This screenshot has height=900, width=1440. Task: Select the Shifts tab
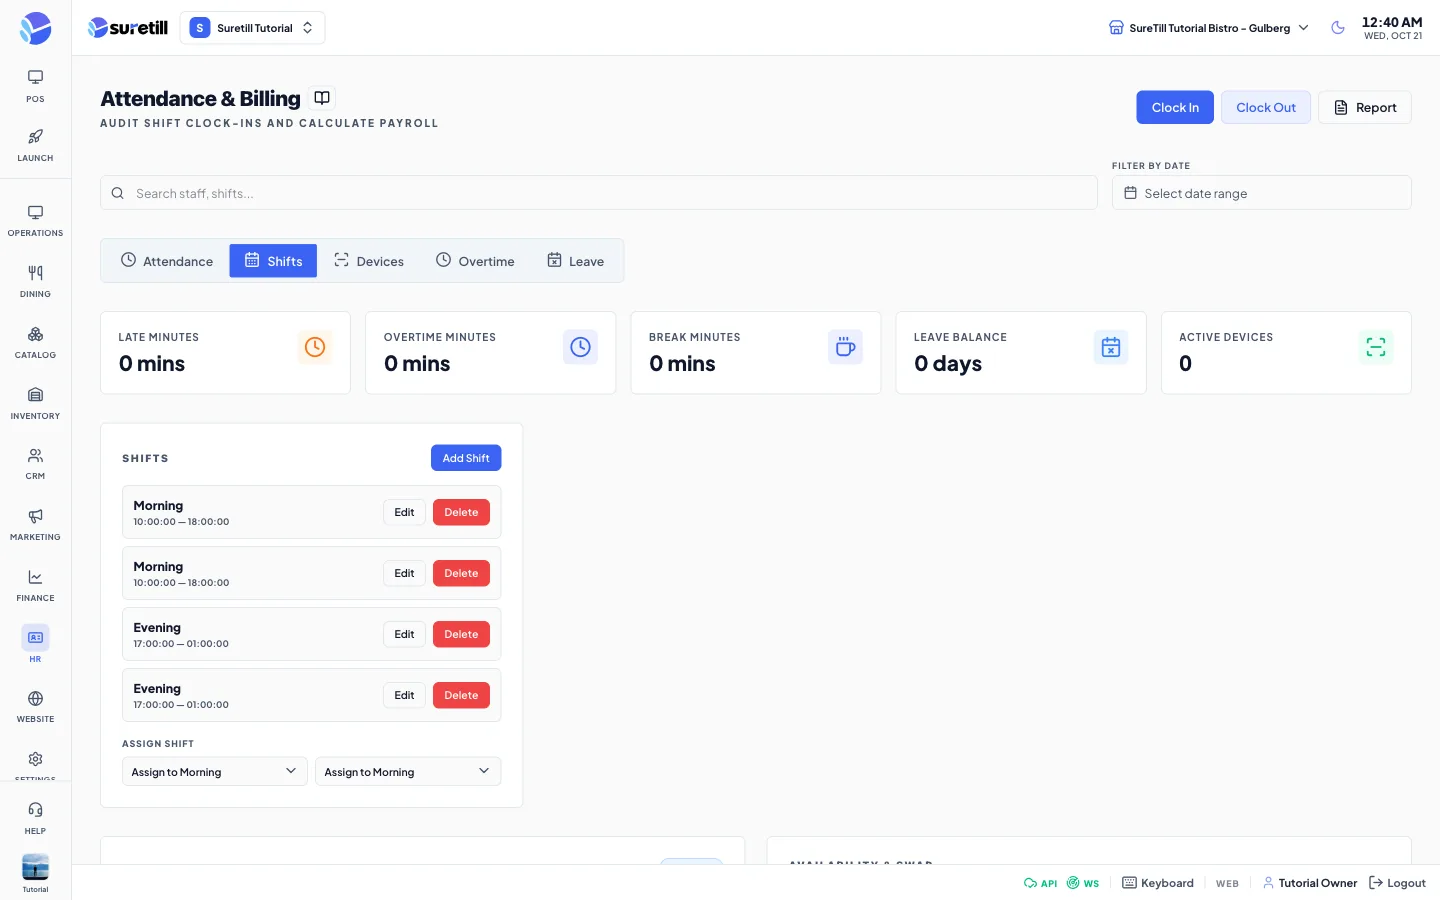(x=273, y=261)
